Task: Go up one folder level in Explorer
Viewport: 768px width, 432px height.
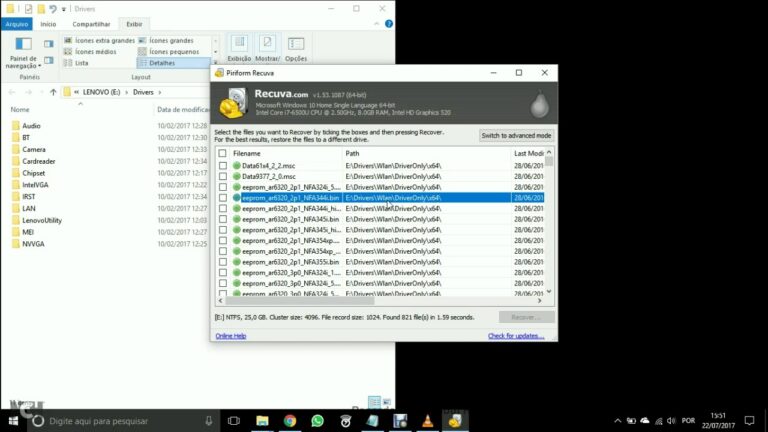Action: (x=53, y=92)
